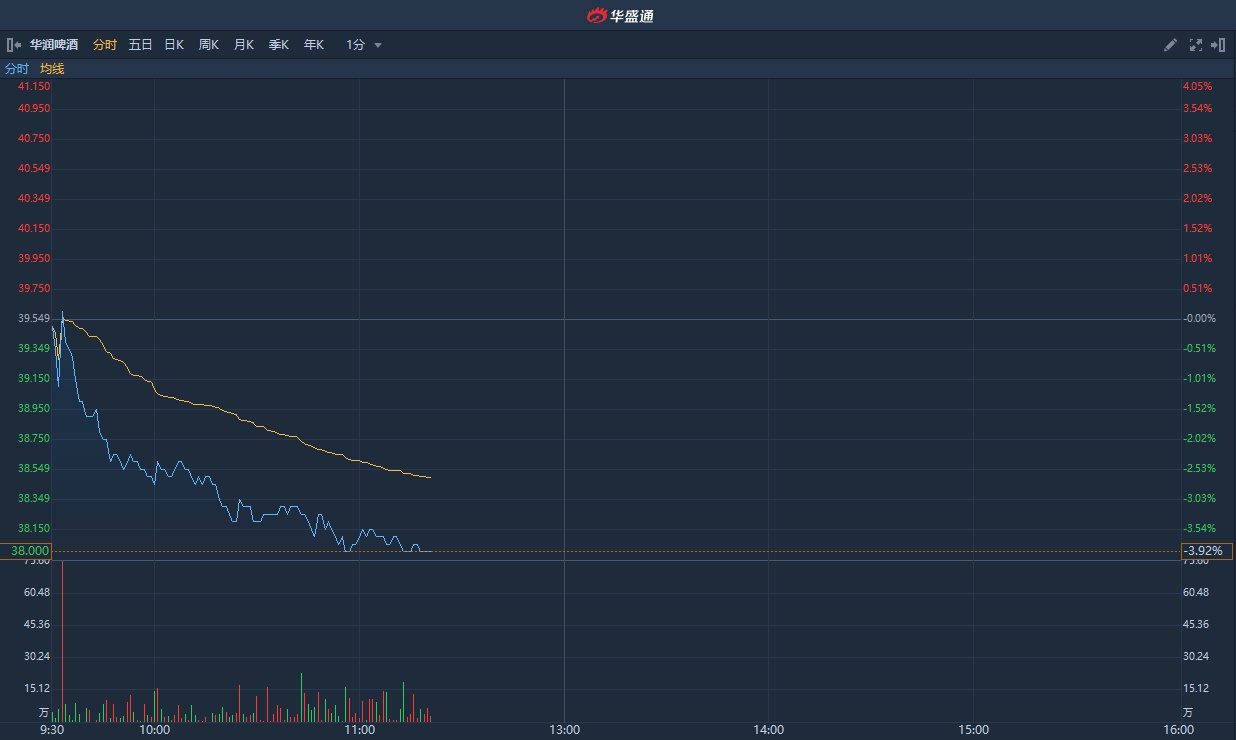Click the right panel collapse arrow icon
The width and height of the screenshot is (1236, 740).
1218,45
